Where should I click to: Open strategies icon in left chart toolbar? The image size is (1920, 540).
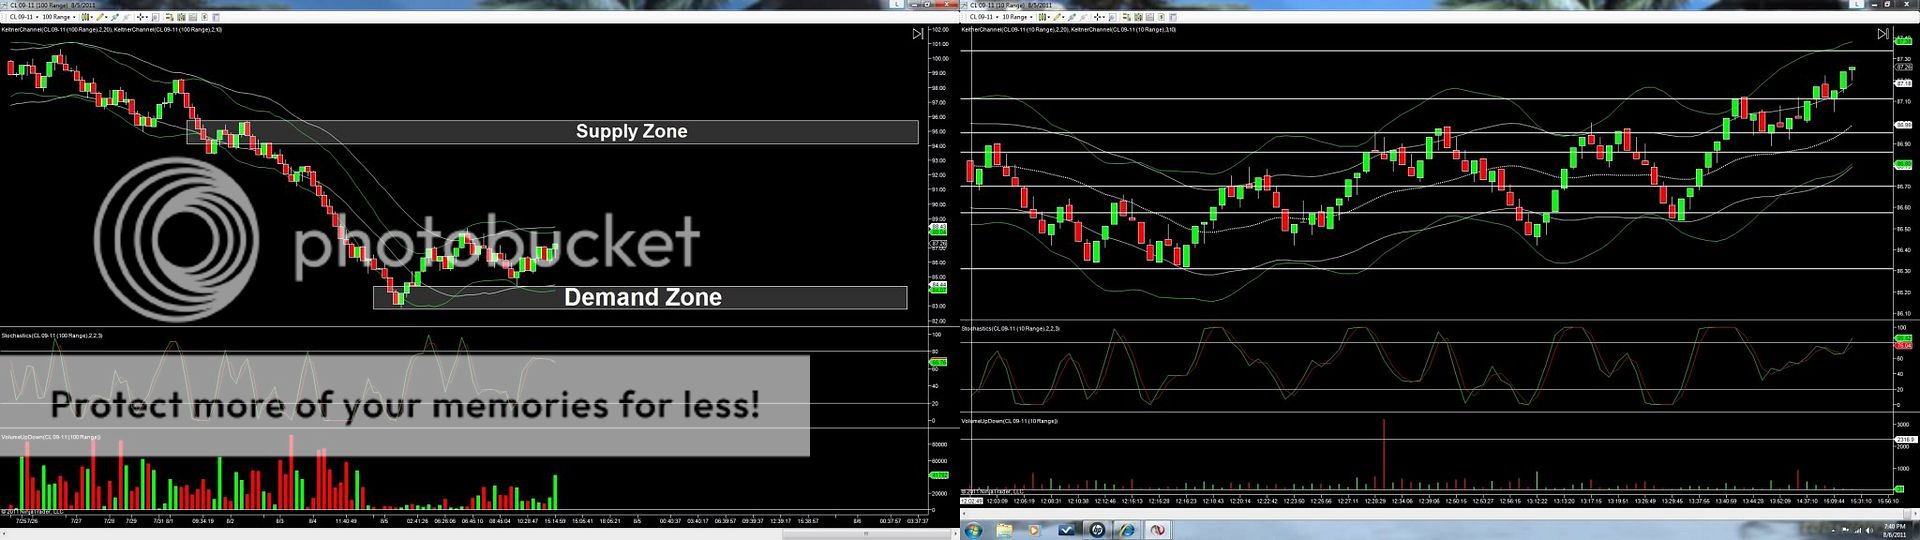tap(192, 17)
